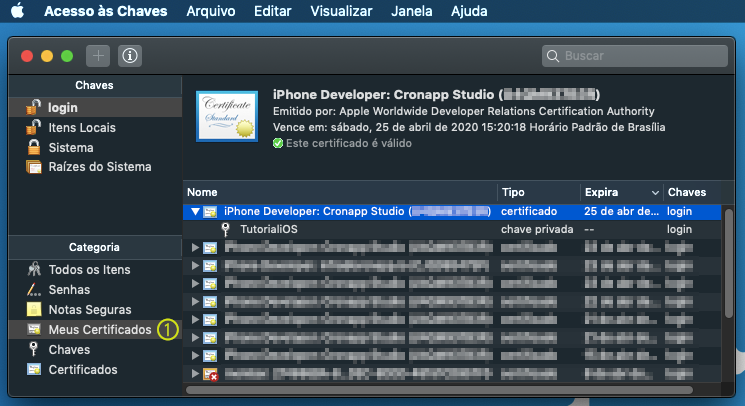Sort by the Tipo column header
The image size is (745, 406).
point(539,192)
